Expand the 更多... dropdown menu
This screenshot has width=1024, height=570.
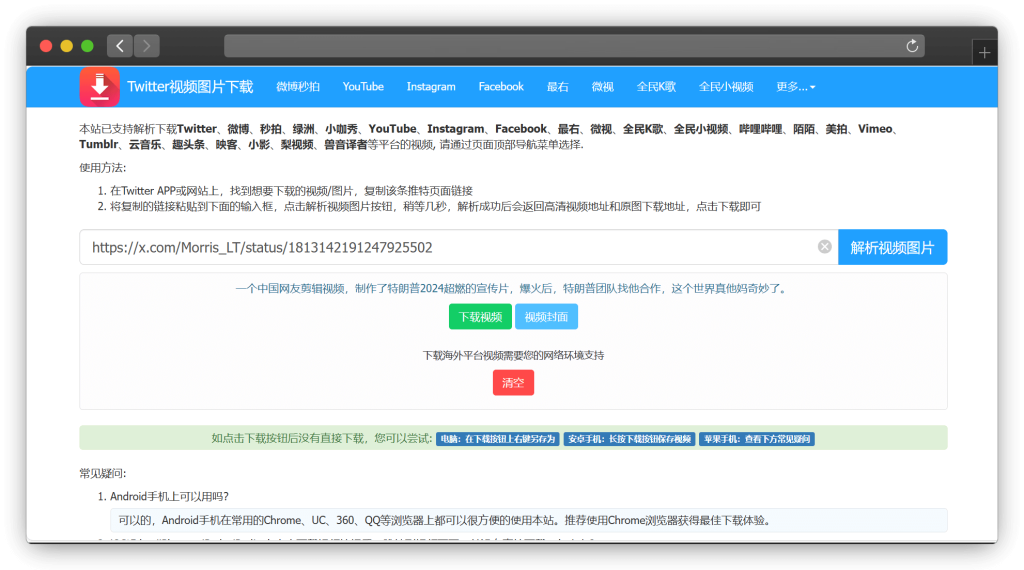[795, 87]
